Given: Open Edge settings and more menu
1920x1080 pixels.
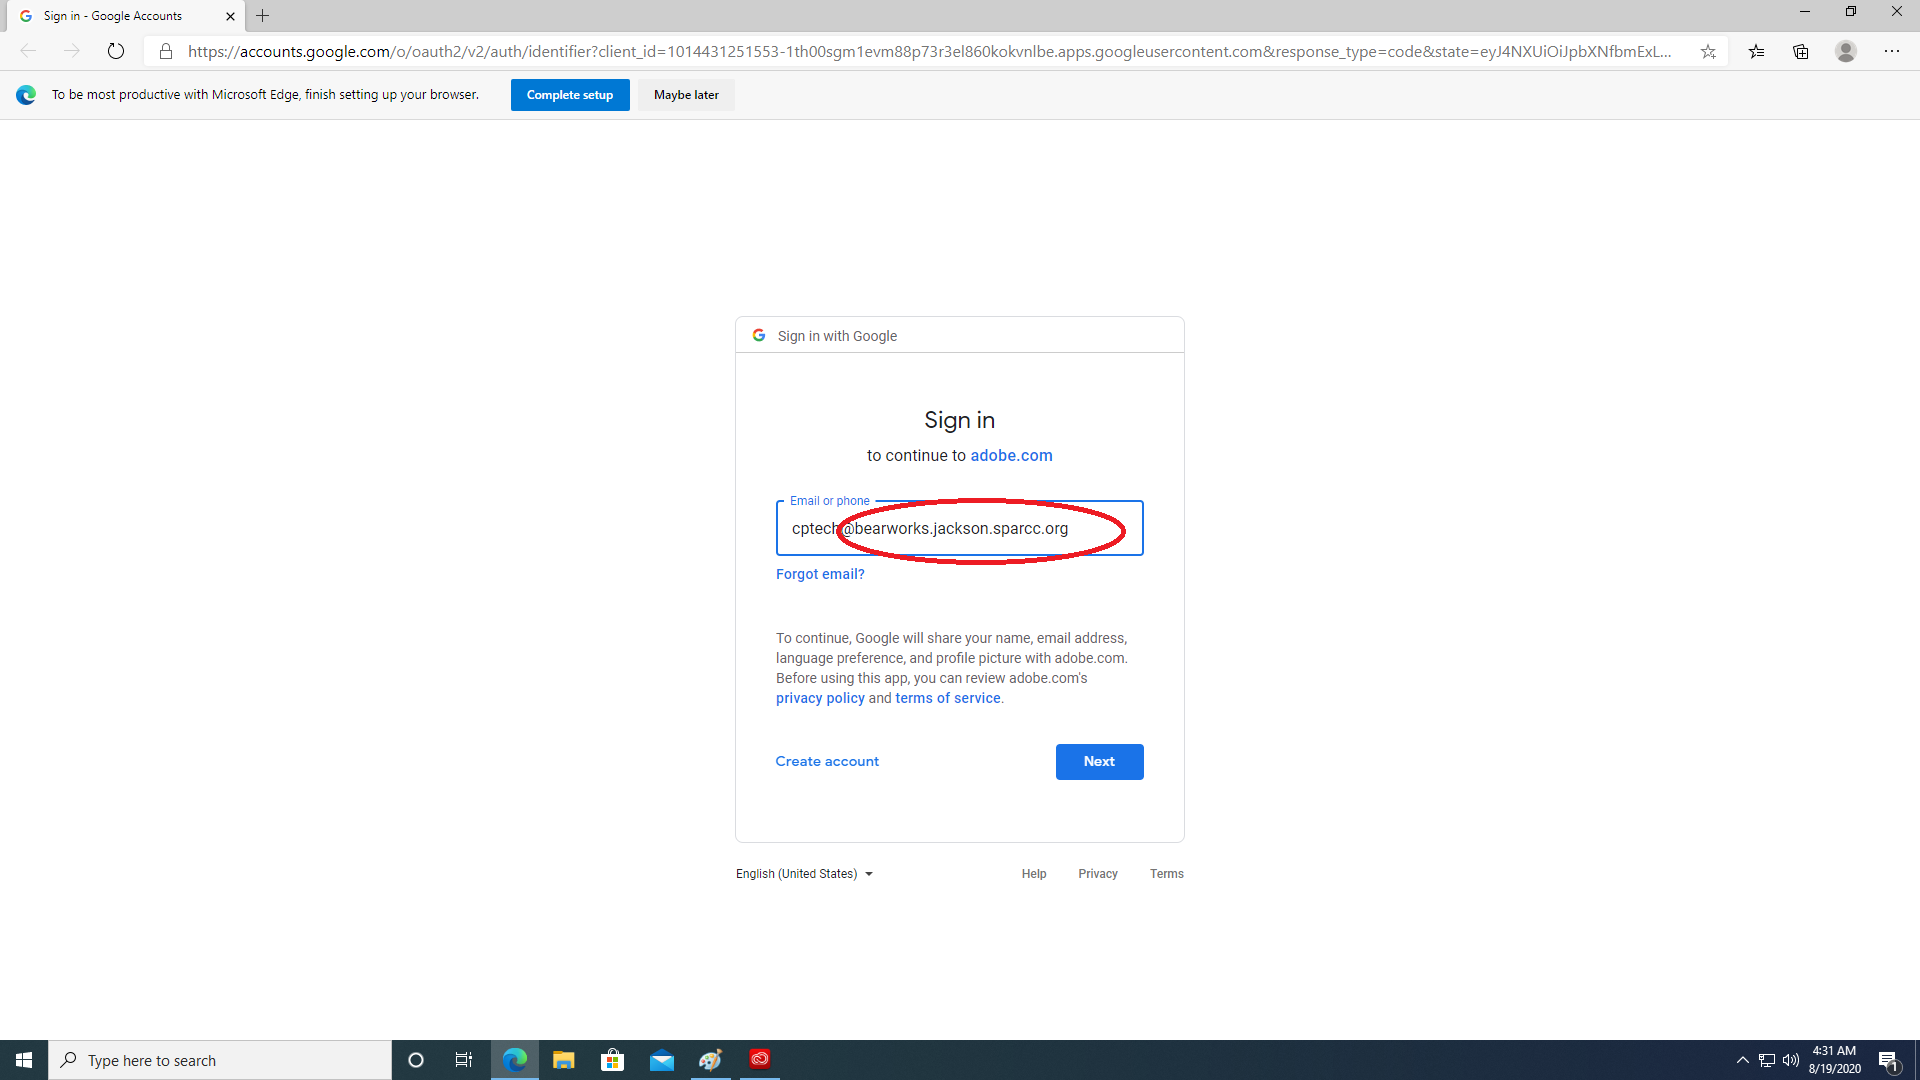Looking at the screenshot, I should click(x=1892, y=51).
